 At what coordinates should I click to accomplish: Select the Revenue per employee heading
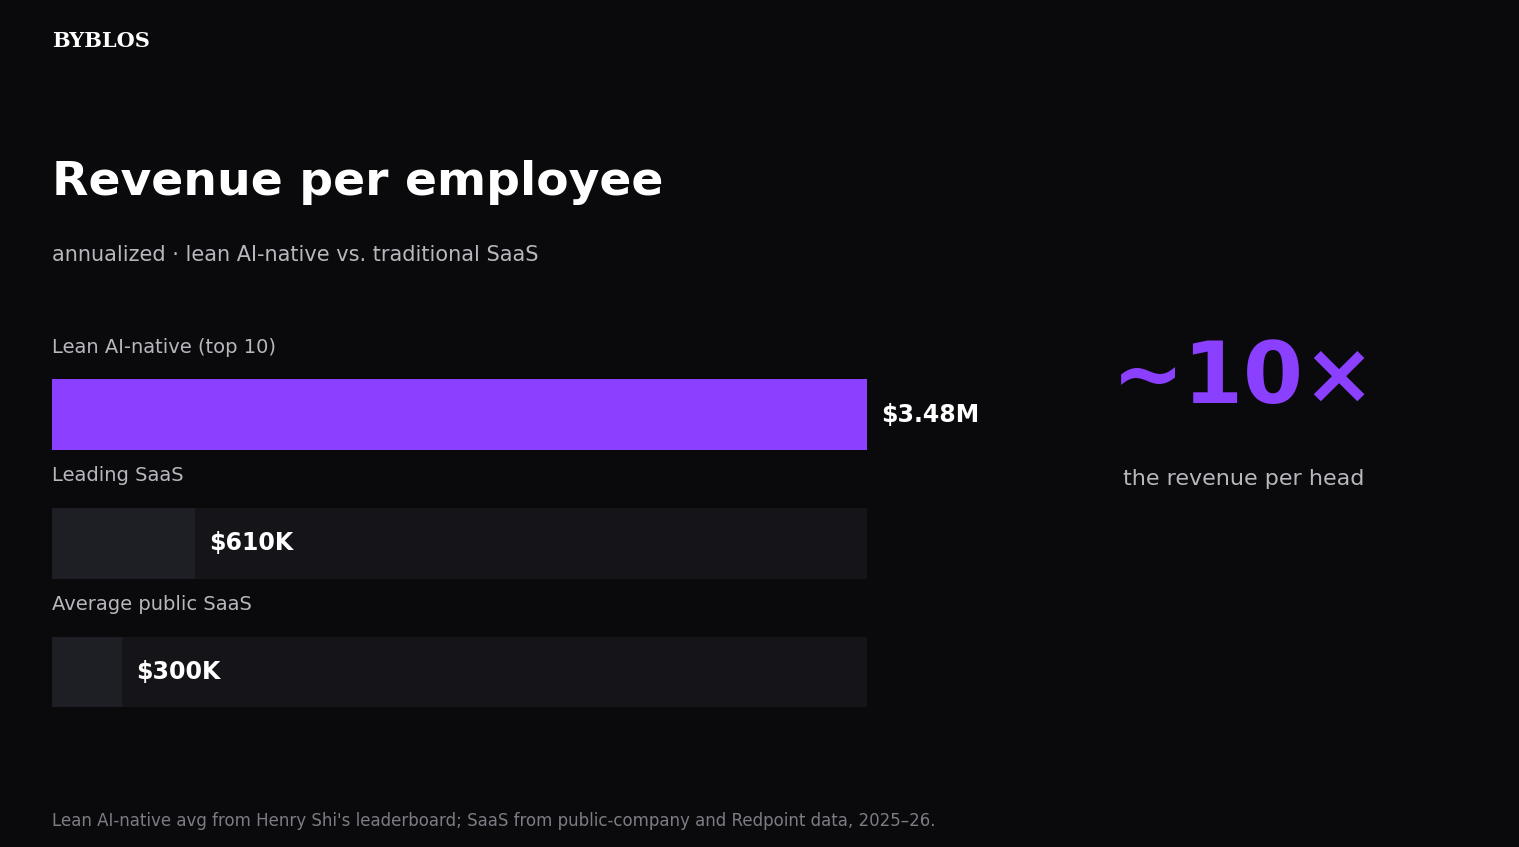pos(357,182)
